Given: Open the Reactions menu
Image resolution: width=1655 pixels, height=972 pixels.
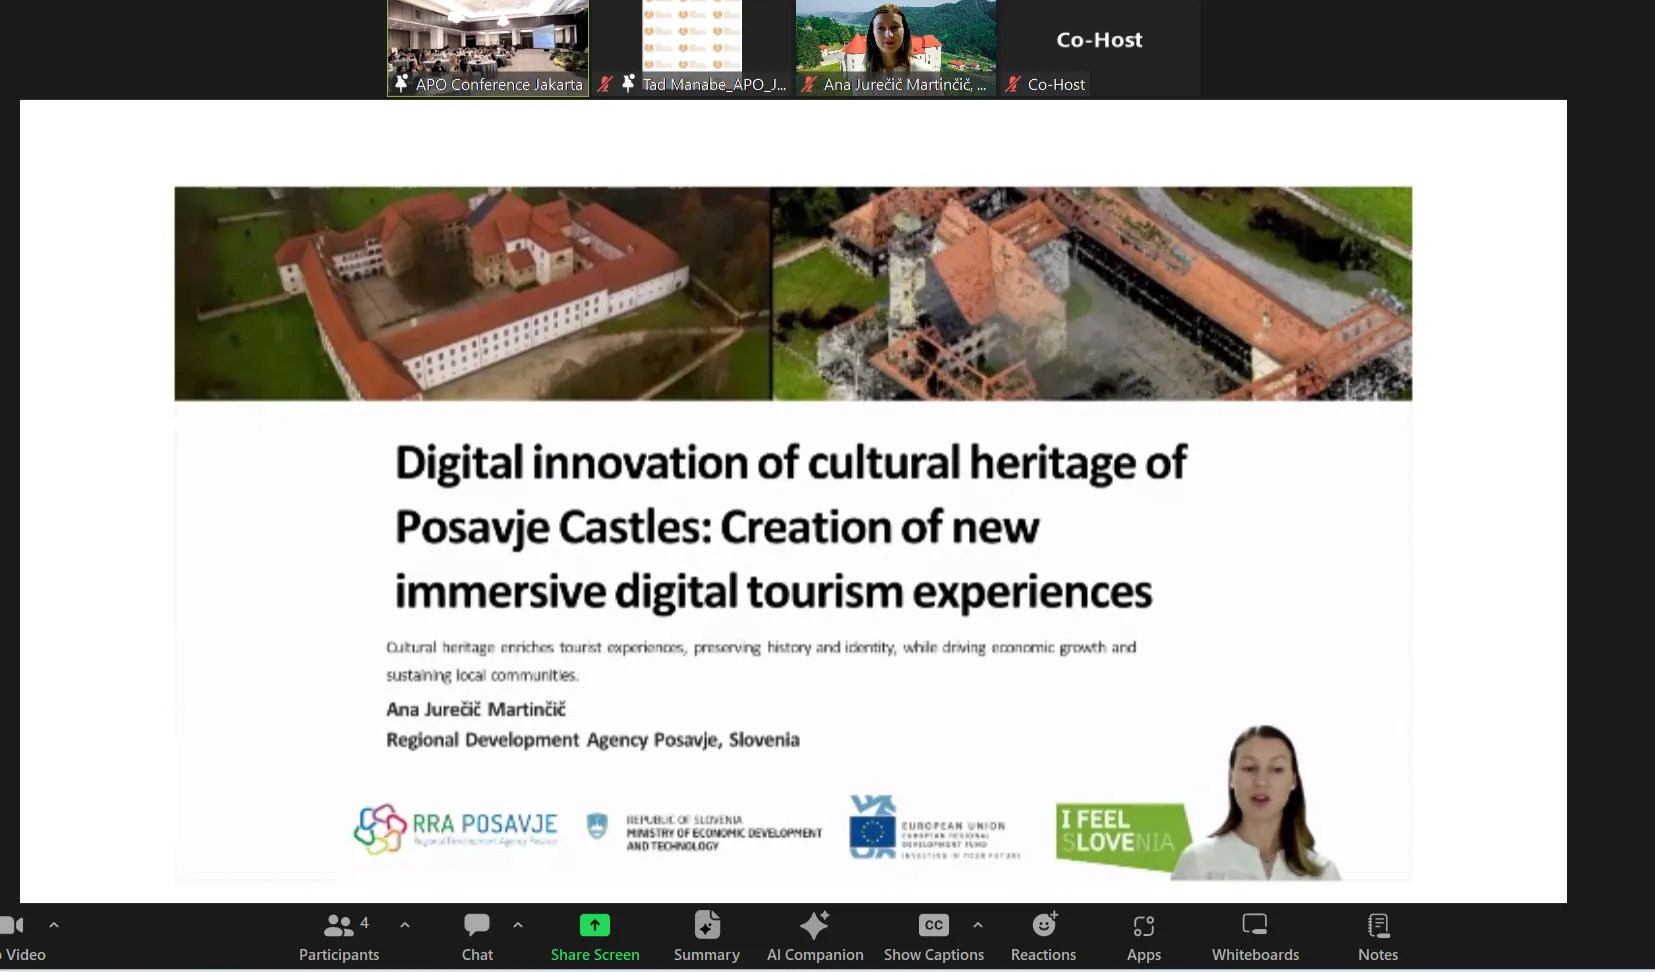Looking at the screenshot, I should pyautogui.click(x=1043, y=937).
